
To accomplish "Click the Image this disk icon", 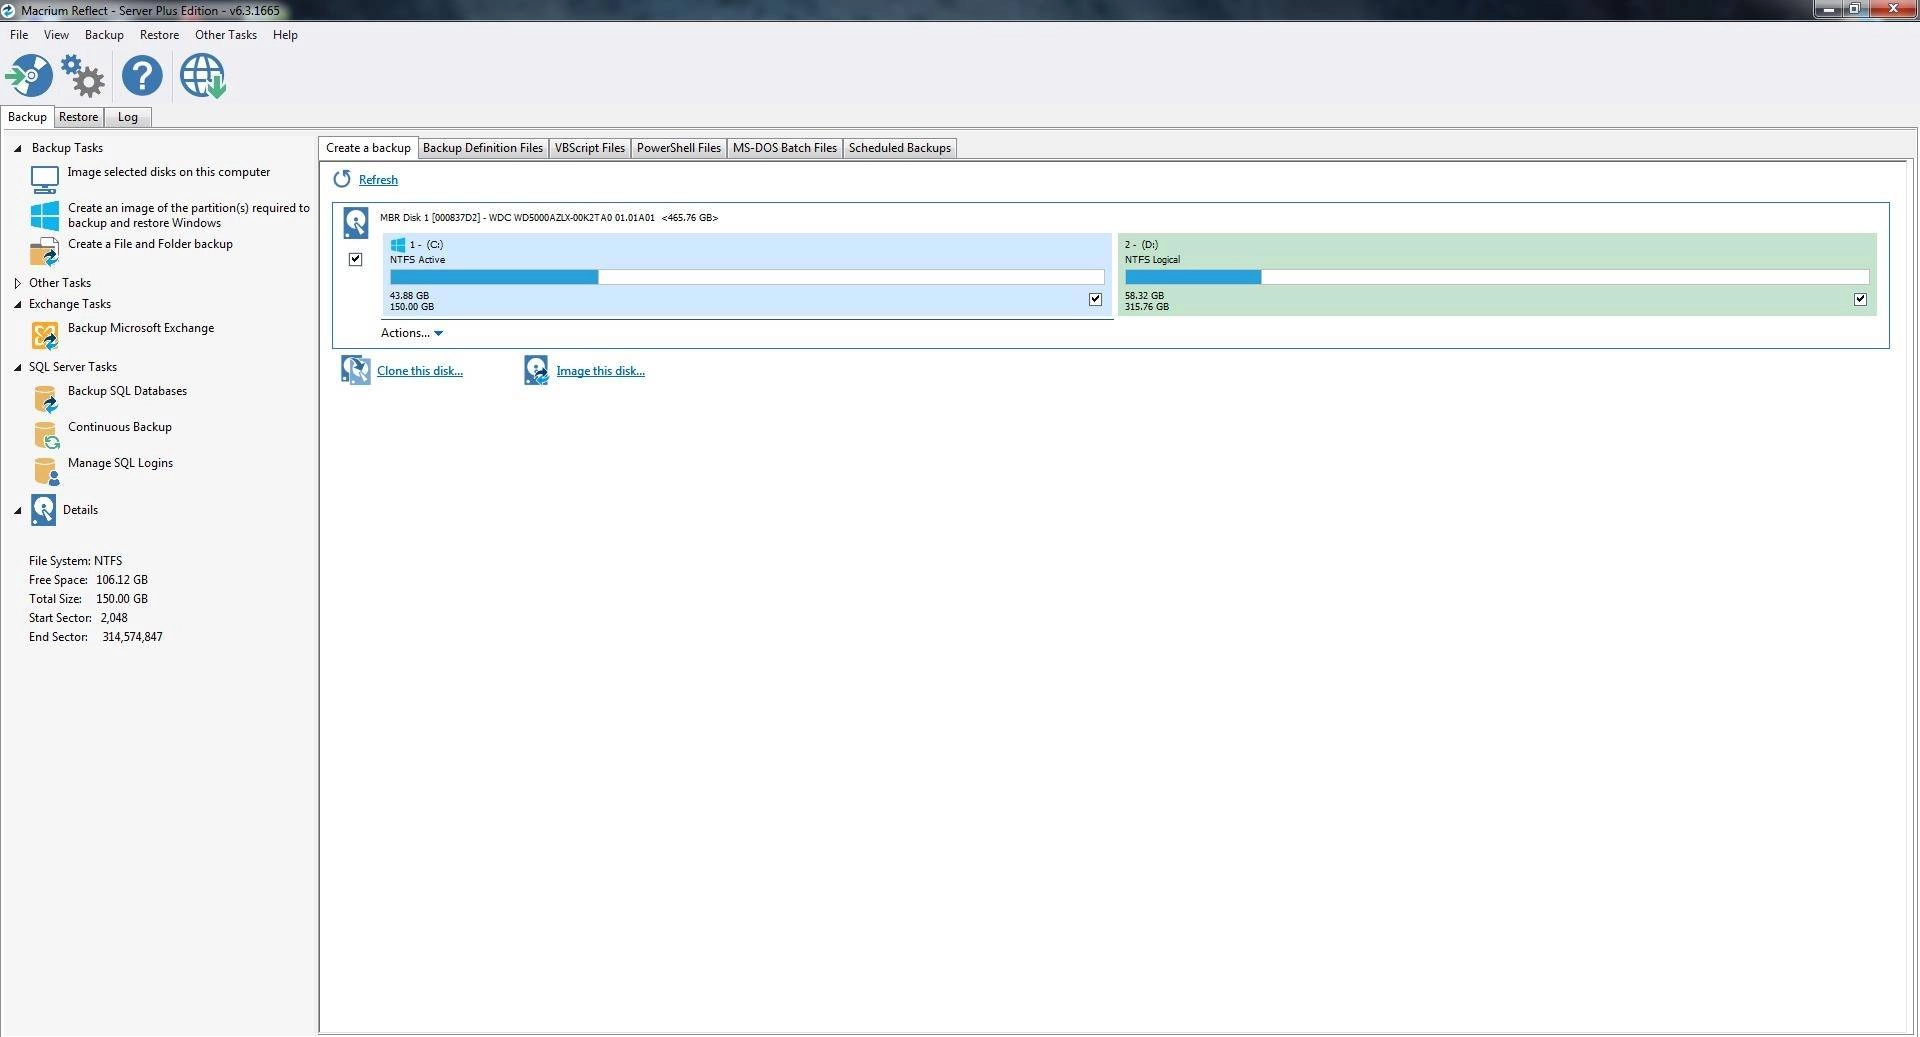I will click(x=536, y=370).
